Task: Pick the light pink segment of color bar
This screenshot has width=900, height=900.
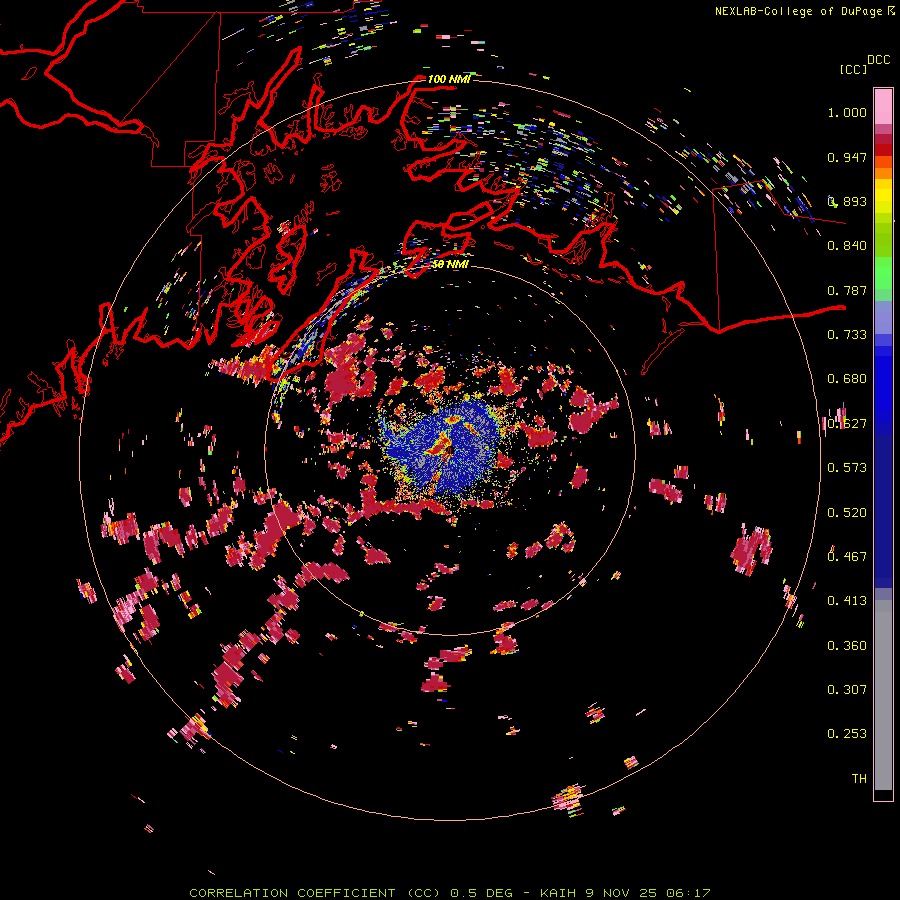Action: pos(883,106)
